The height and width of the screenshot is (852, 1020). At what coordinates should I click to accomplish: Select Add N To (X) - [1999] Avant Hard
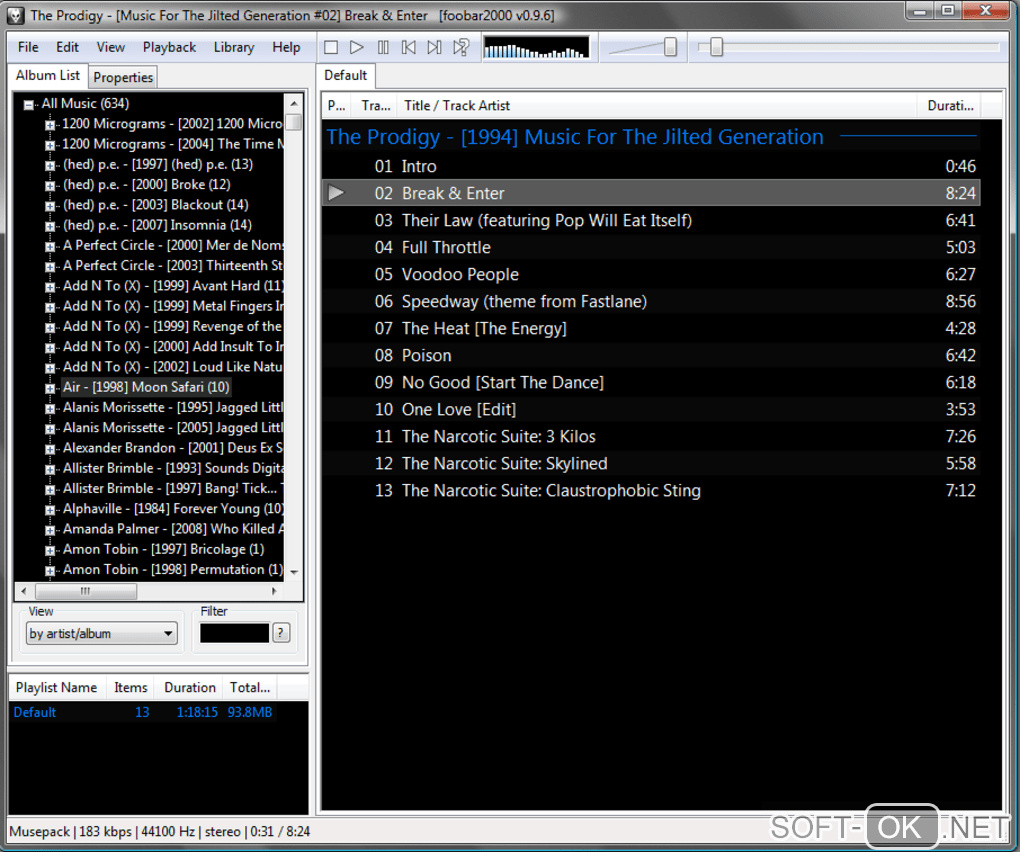click(173, 286)
